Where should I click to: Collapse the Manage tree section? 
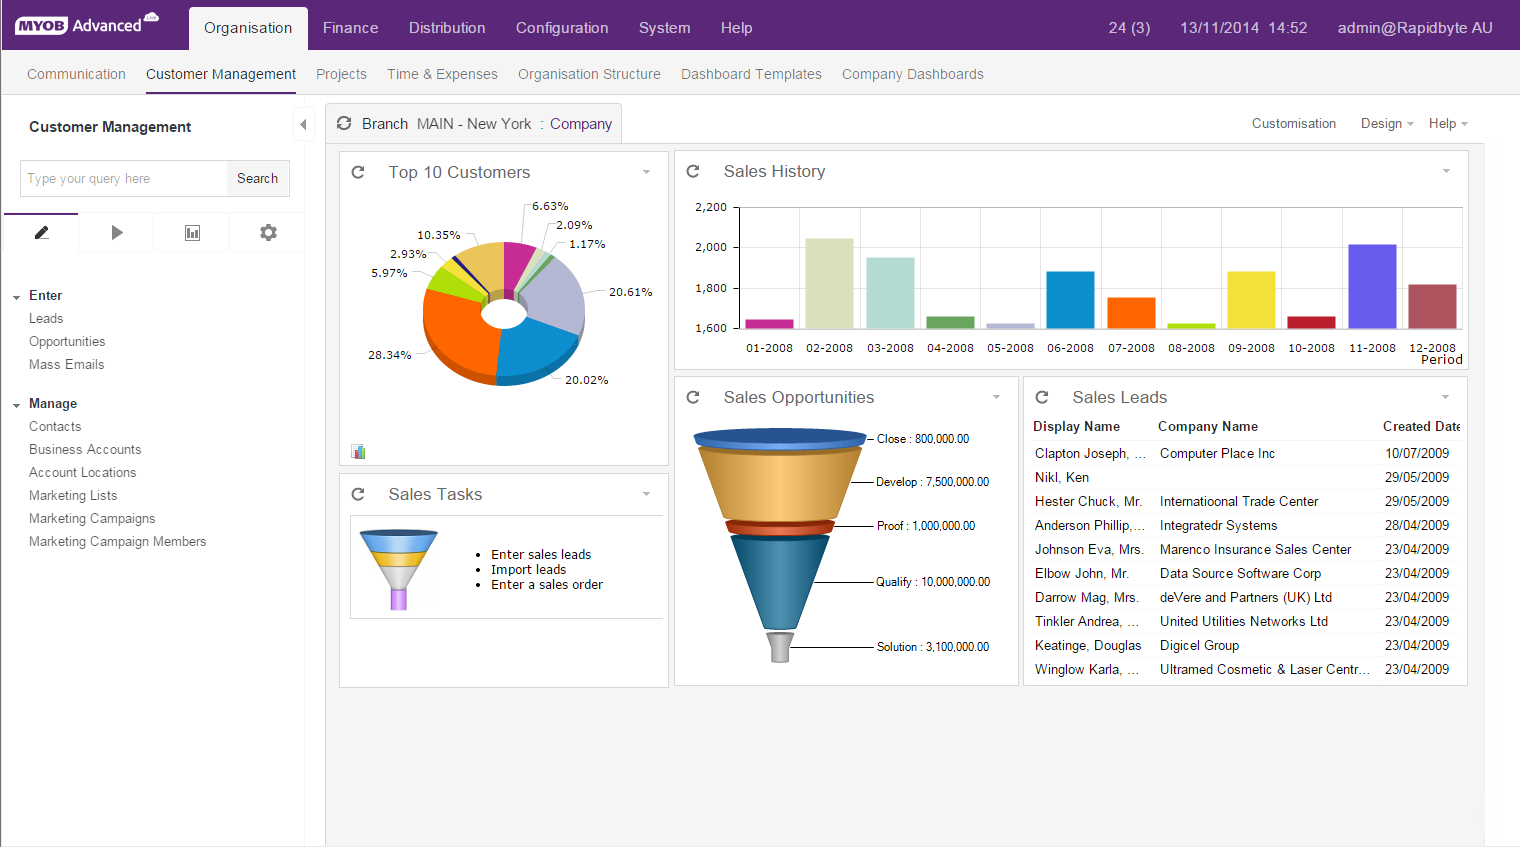coord(17,405)
